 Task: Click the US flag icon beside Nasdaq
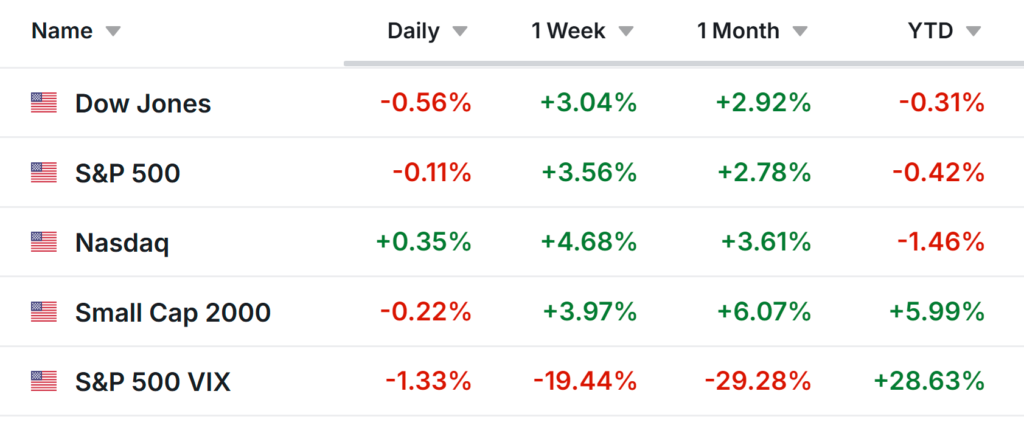pos(43,242)
